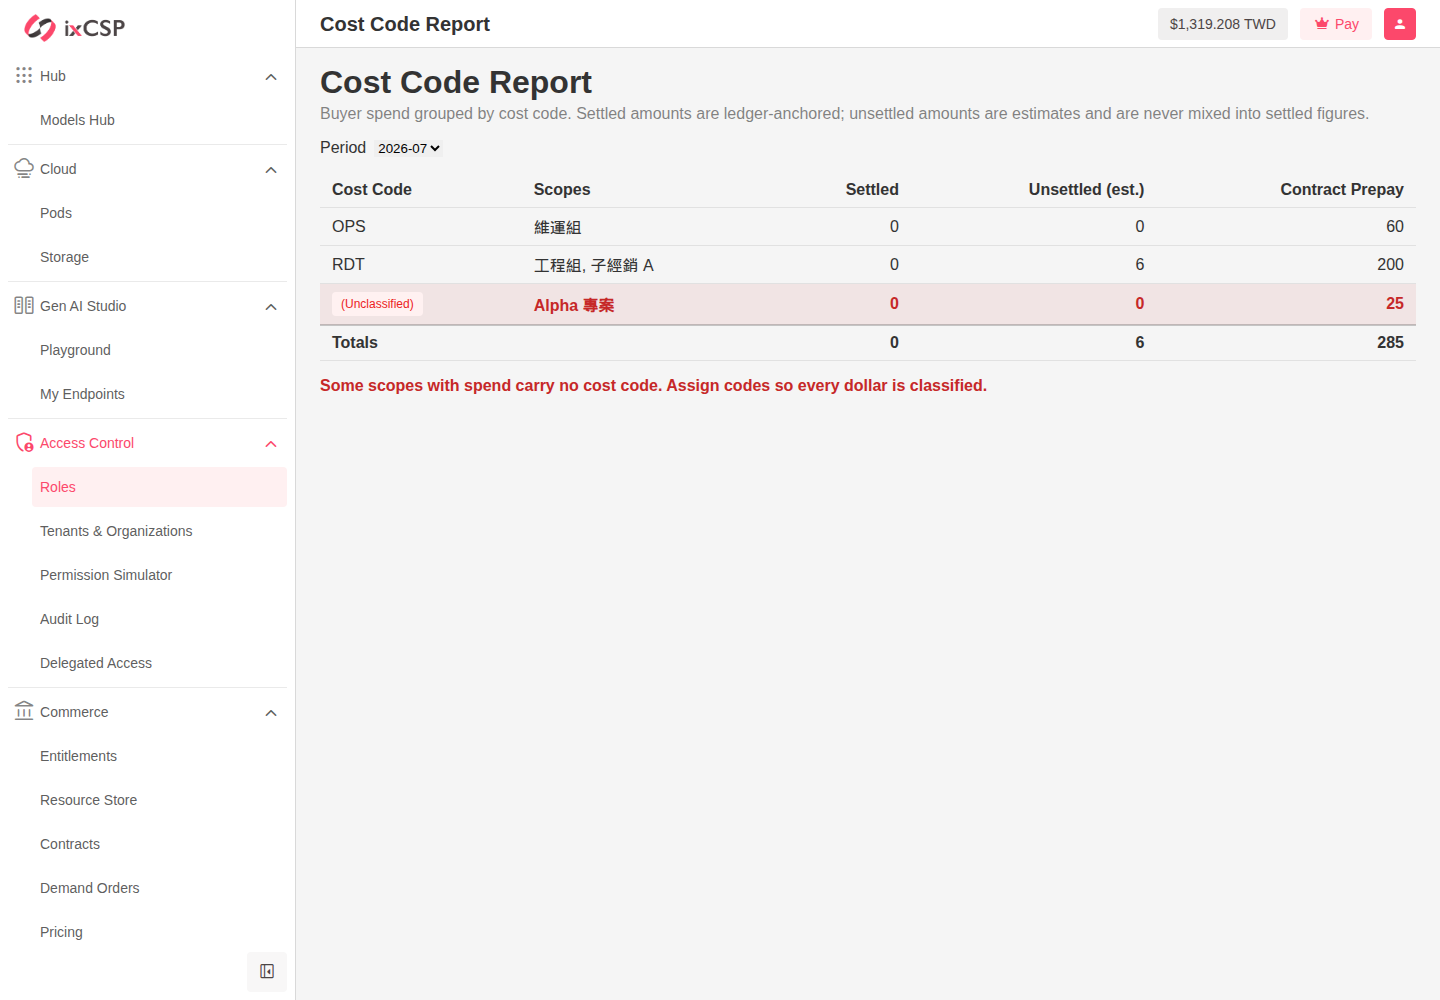Open the user profile icon
This screenshot has height=1000, width=1440.
tap(1400, 24)
